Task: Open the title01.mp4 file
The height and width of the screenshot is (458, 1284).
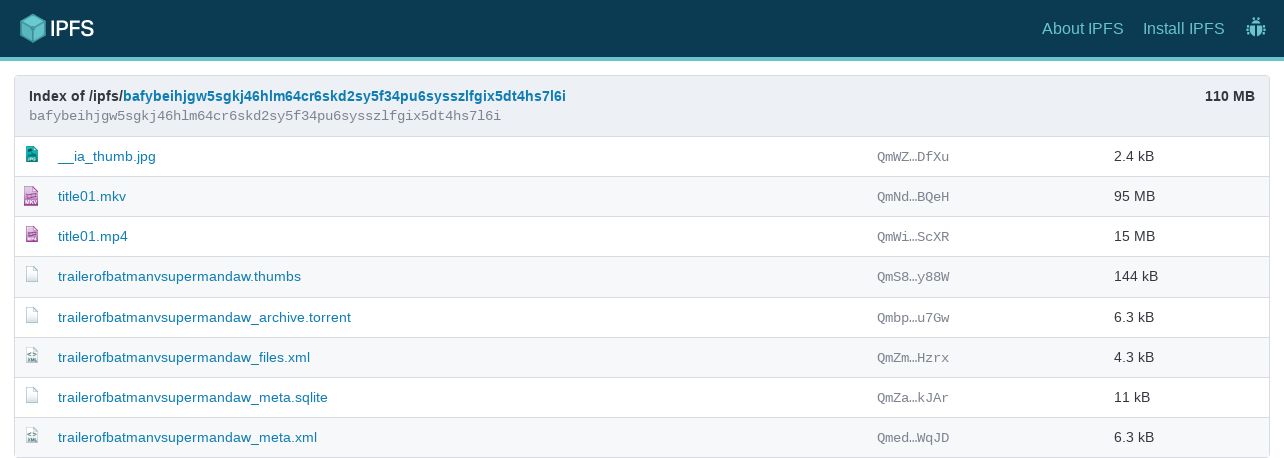Action: tap(93, 236)
